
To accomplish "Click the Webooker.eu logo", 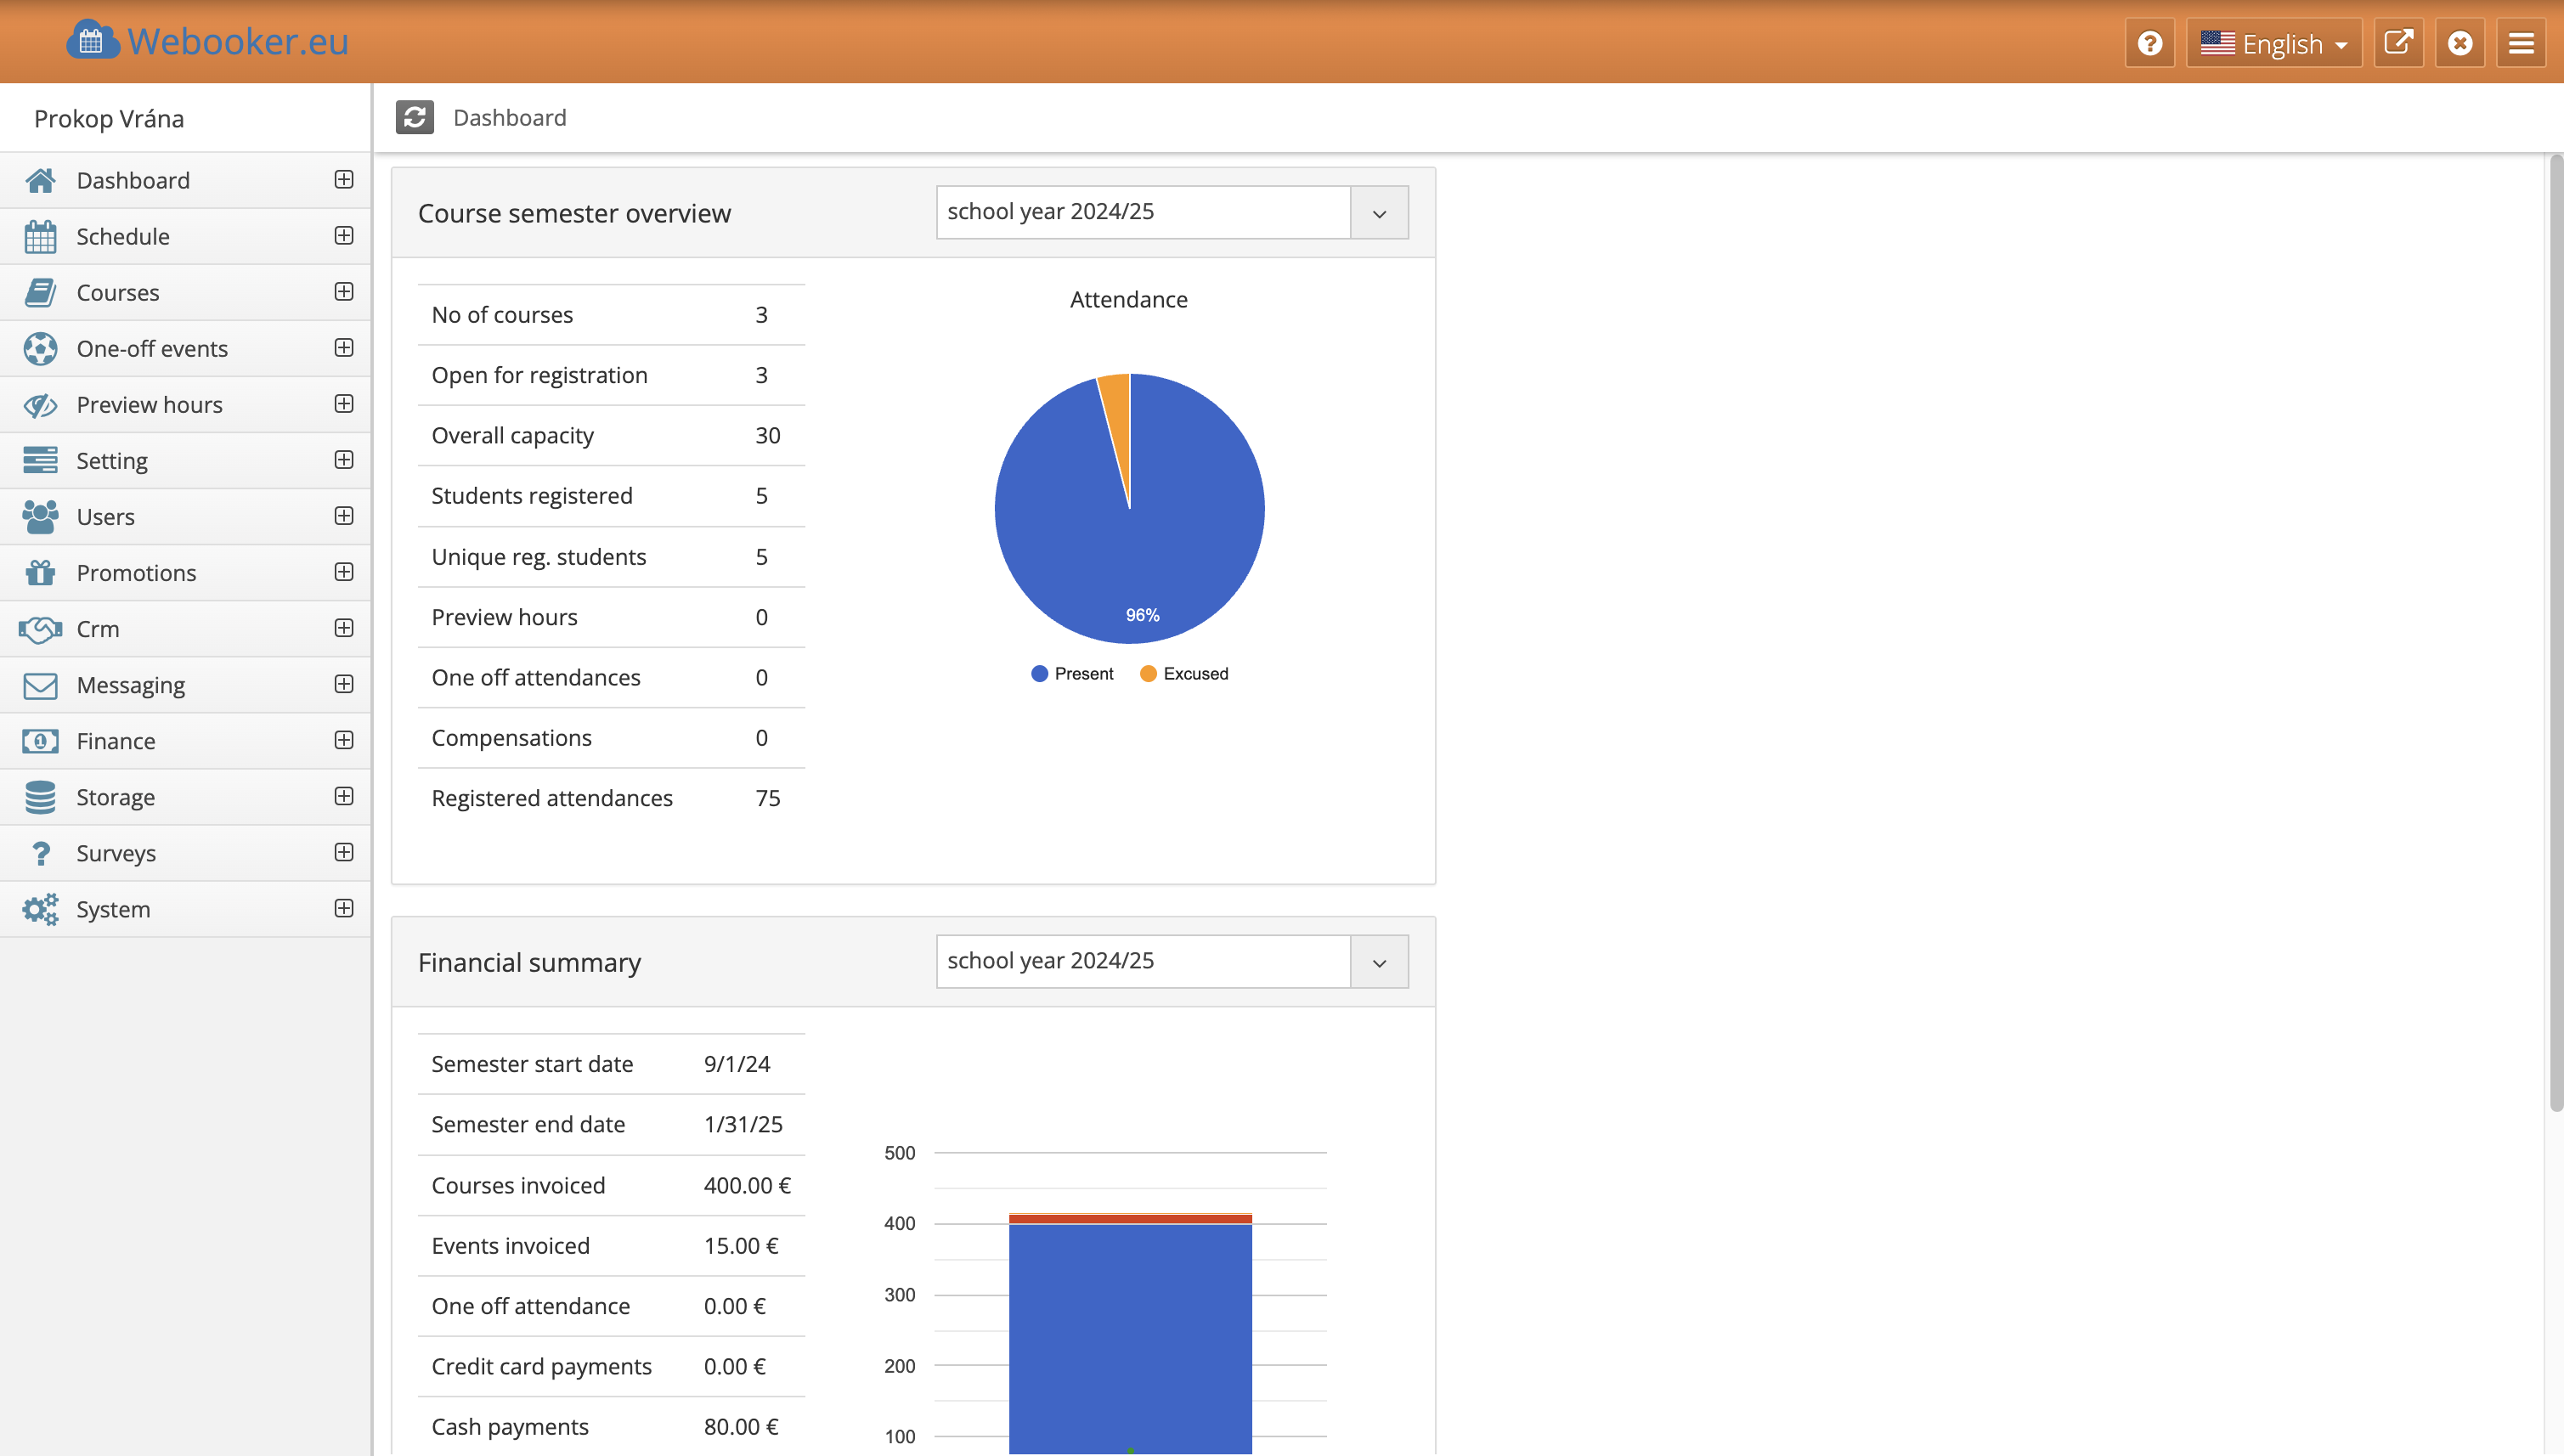I will point(208,41).
